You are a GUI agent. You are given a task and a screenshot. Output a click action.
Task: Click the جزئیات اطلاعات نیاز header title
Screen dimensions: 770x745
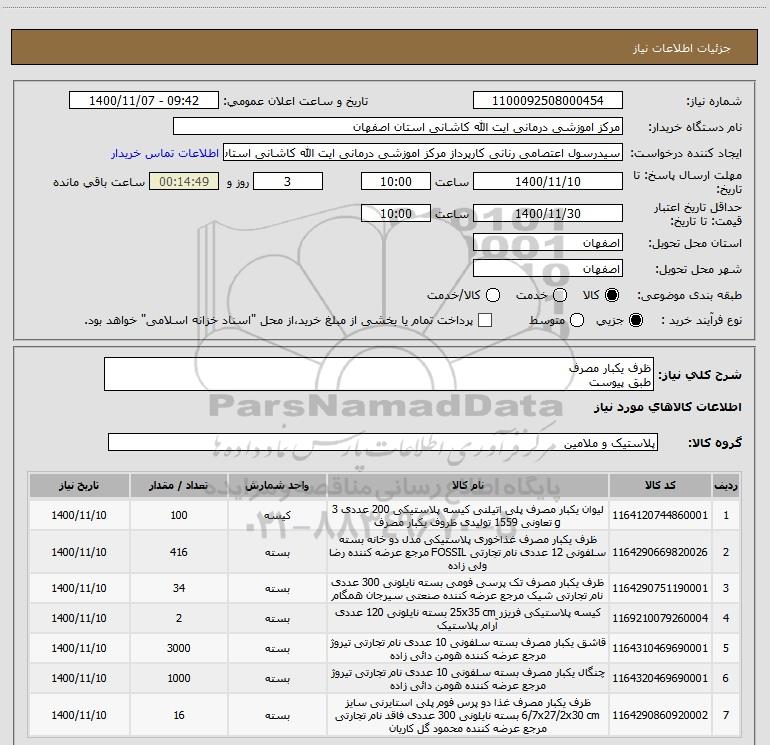[681, 48]
